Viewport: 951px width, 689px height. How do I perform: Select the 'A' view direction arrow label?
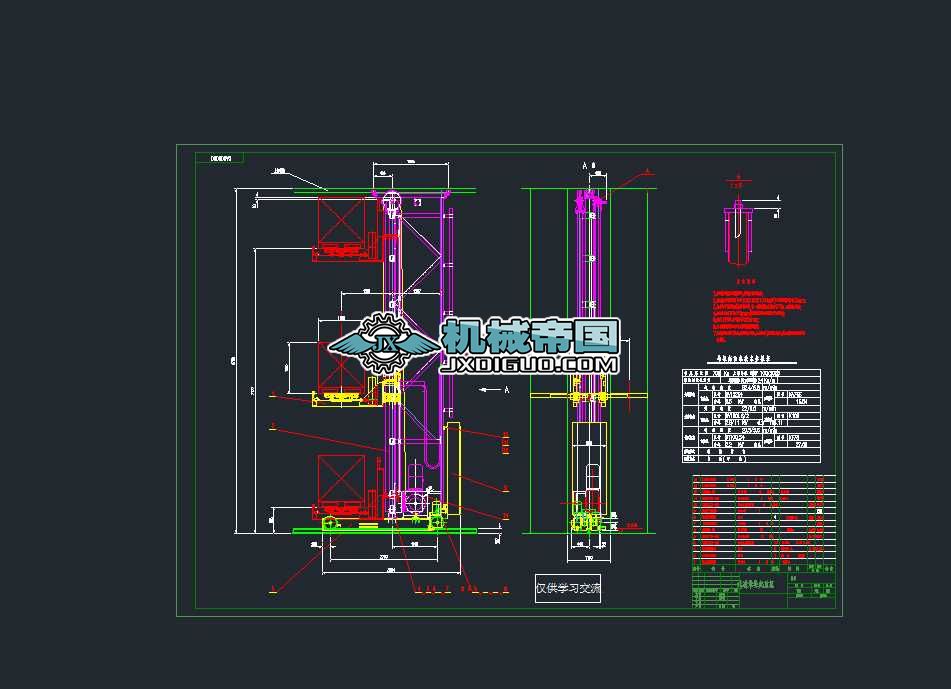495,389
